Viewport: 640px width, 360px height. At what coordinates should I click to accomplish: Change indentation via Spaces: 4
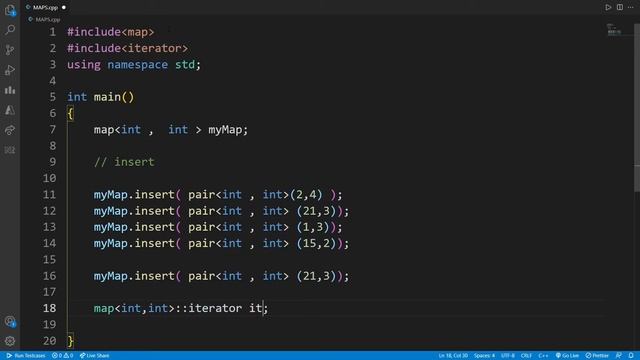pyautogui.click(x=484, y=356)
